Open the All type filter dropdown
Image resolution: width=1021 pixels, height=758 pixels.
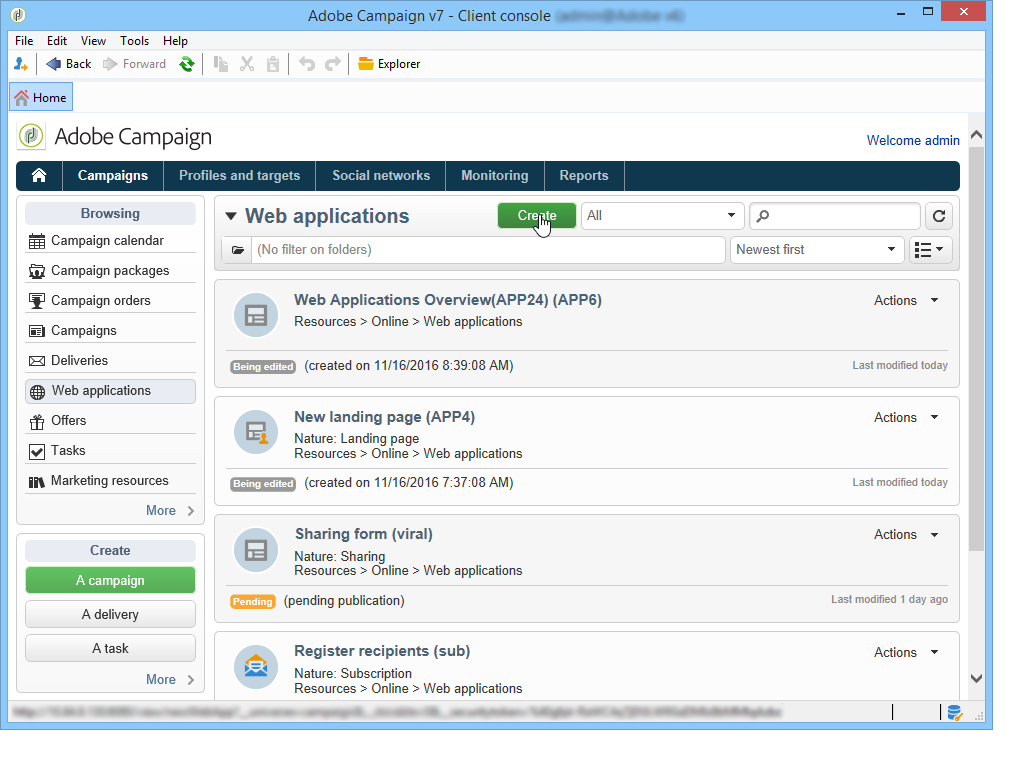pos(662,216)
